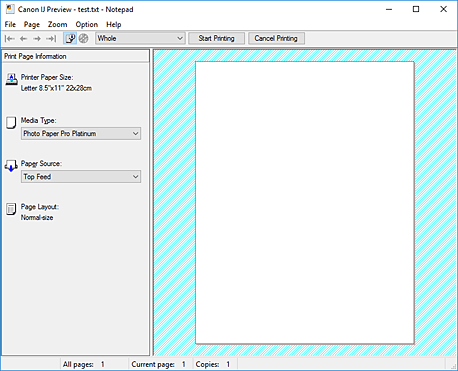Image resolution: width=458 pixels, height=371 pixels.
Task: Click the Media Type paper icon
Action: (11, 123)
